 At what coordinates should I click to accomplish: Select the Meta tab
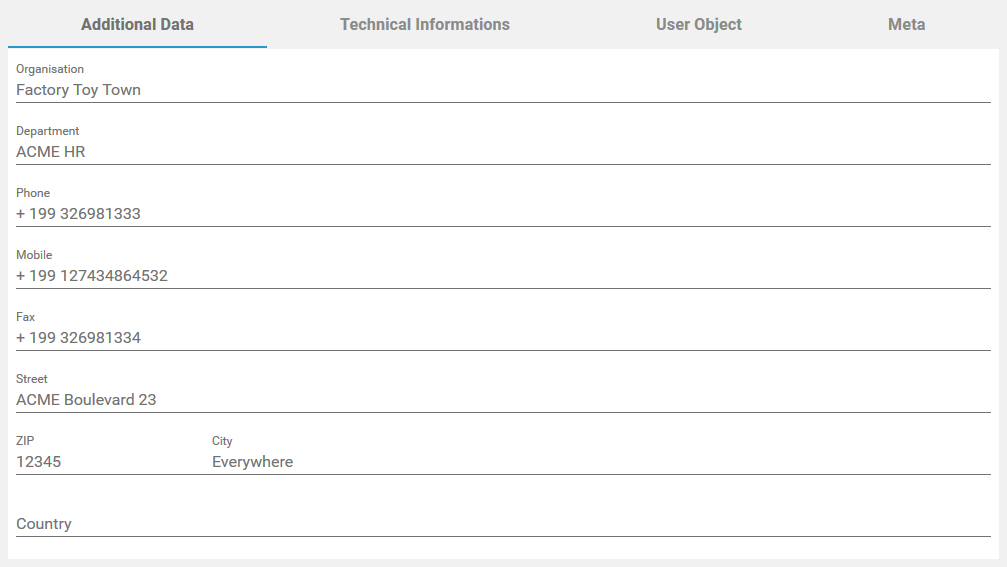(906, 25)
